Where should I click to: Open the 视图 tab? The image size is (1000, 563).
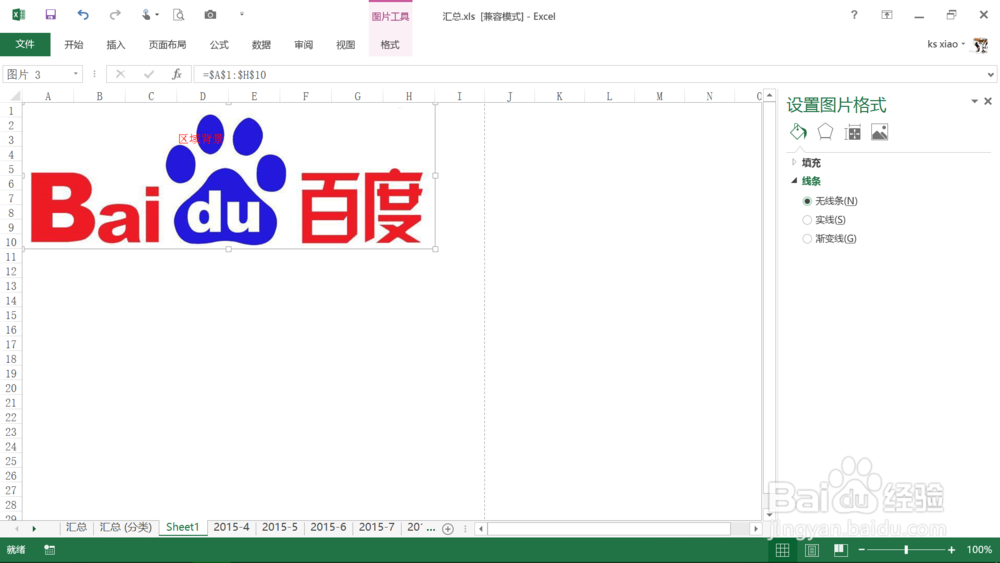coord(346,45)
